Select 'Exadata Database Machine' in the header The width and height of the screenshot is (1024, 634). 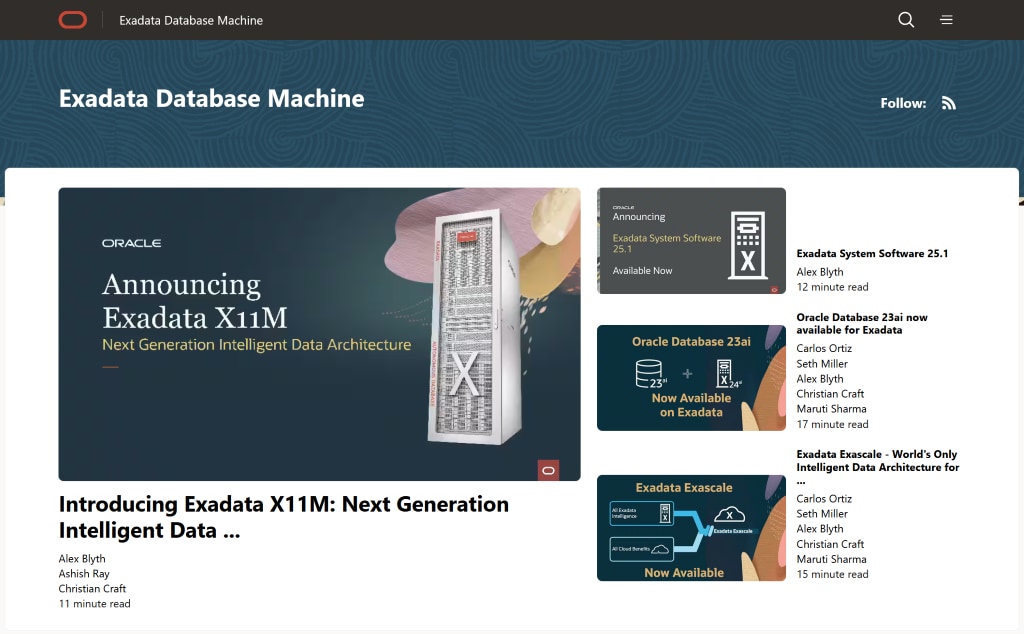point(190,20)
